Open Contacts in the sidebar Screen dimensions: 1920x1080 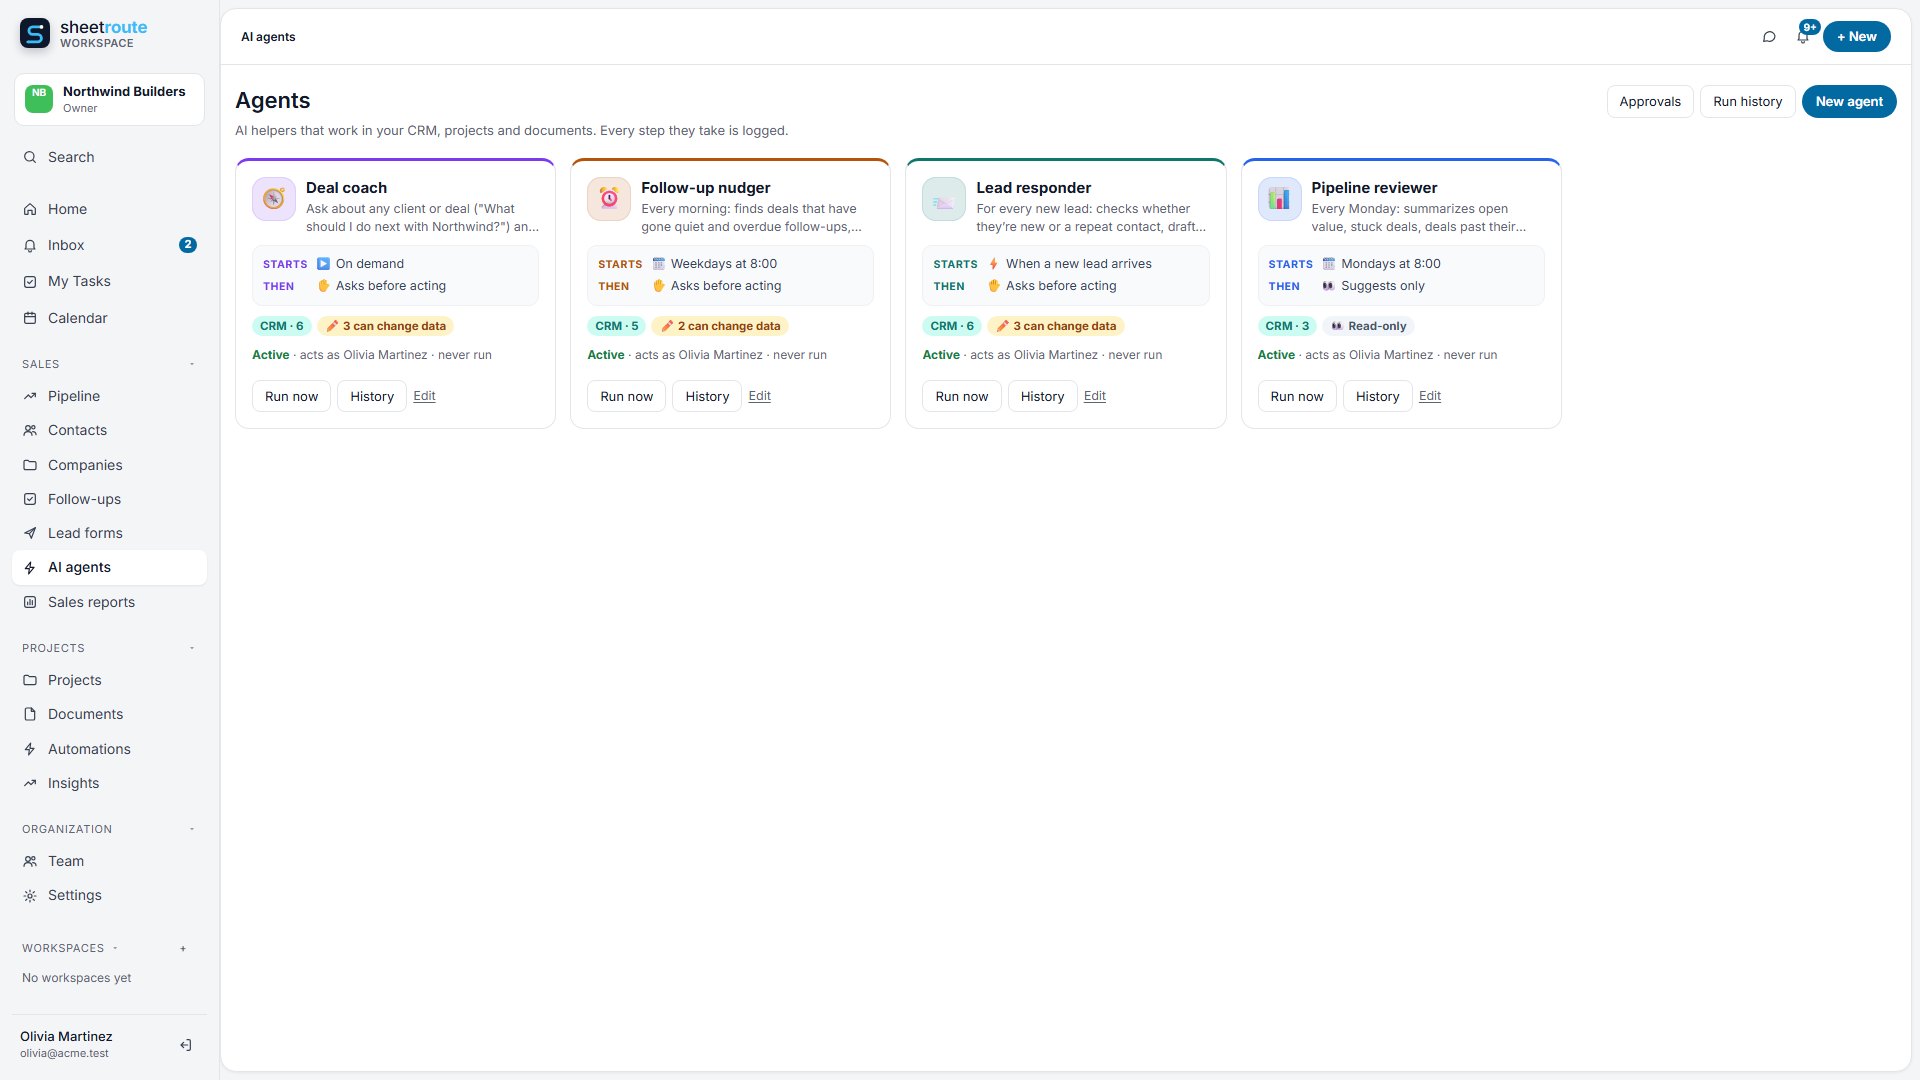[x=109, y=430]
